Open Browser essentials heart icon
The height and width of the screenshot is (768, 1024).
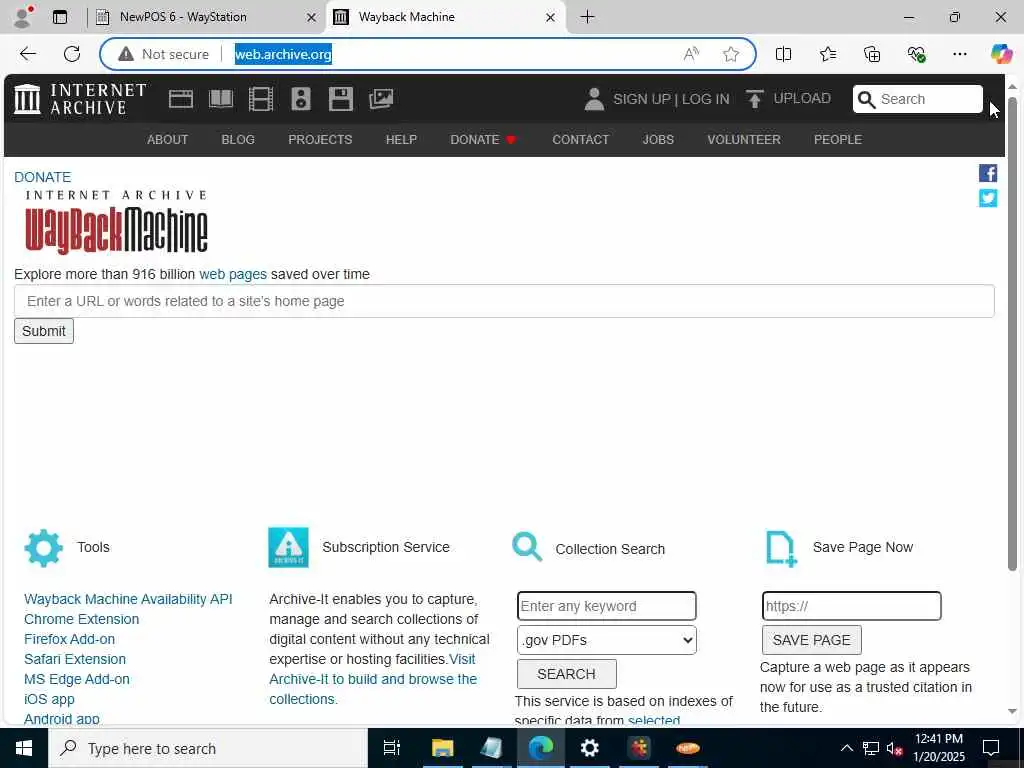click(916, 54)
